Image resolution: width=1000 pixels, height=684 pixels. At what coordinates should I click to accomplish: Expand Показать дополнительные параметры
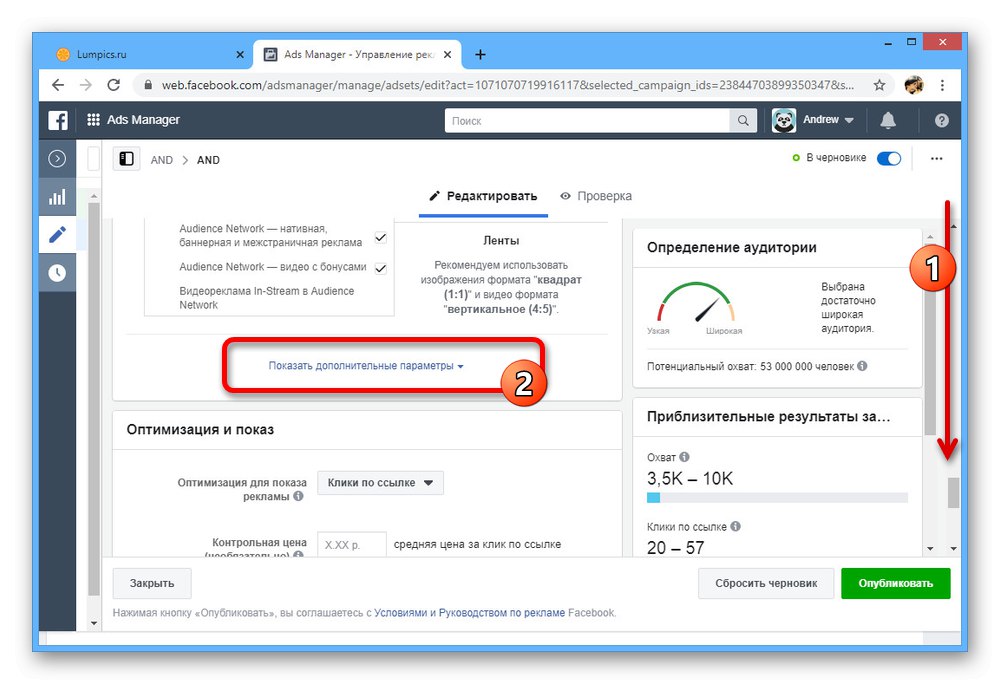coord(366,366)
